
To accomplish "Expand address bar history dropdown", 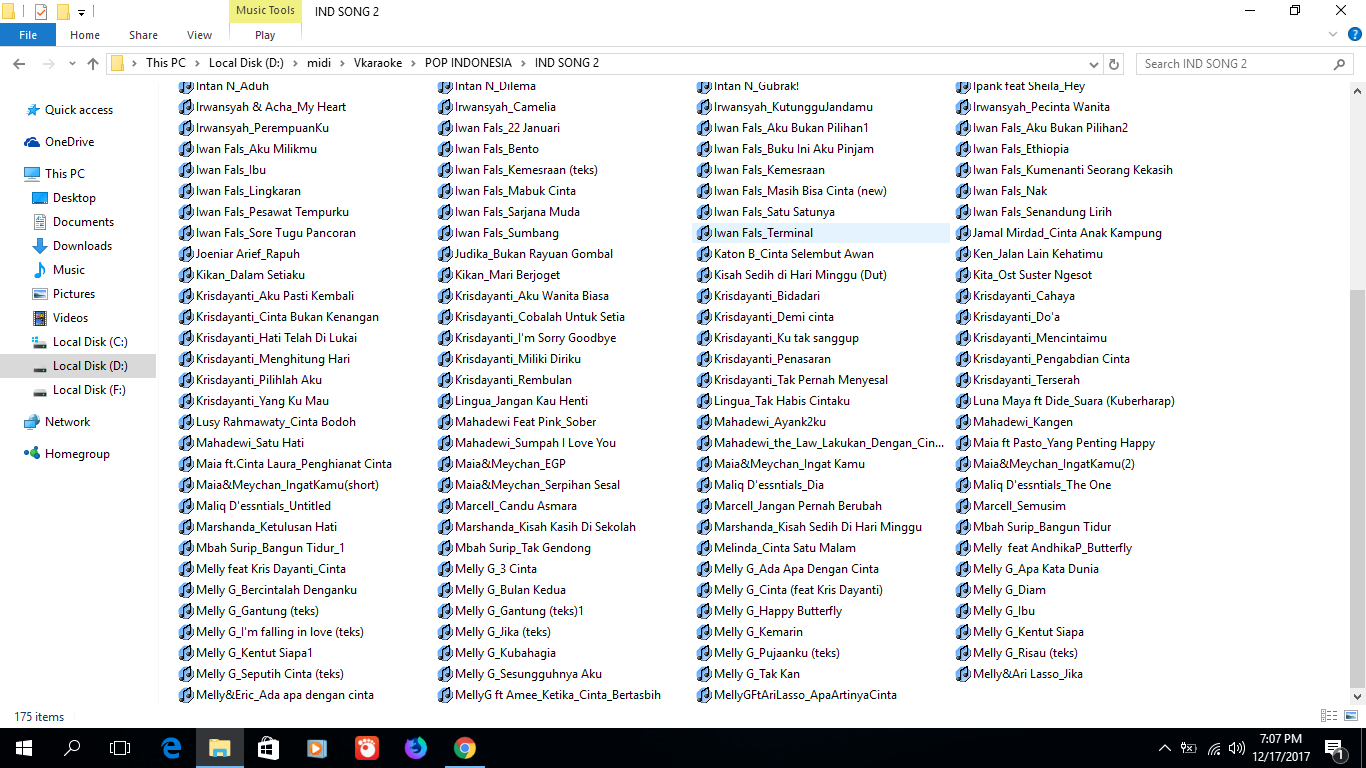I will [1094, 64].
